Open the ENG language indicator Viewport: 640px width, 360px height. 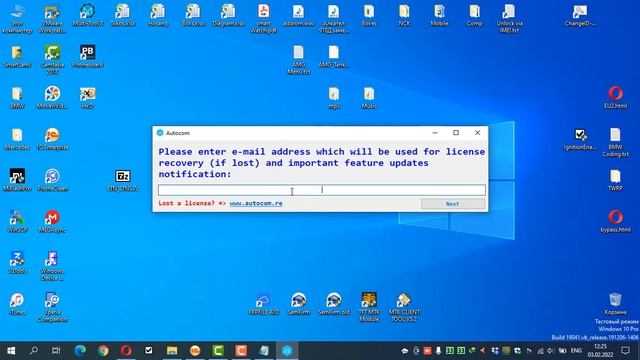tap(576, 351)
